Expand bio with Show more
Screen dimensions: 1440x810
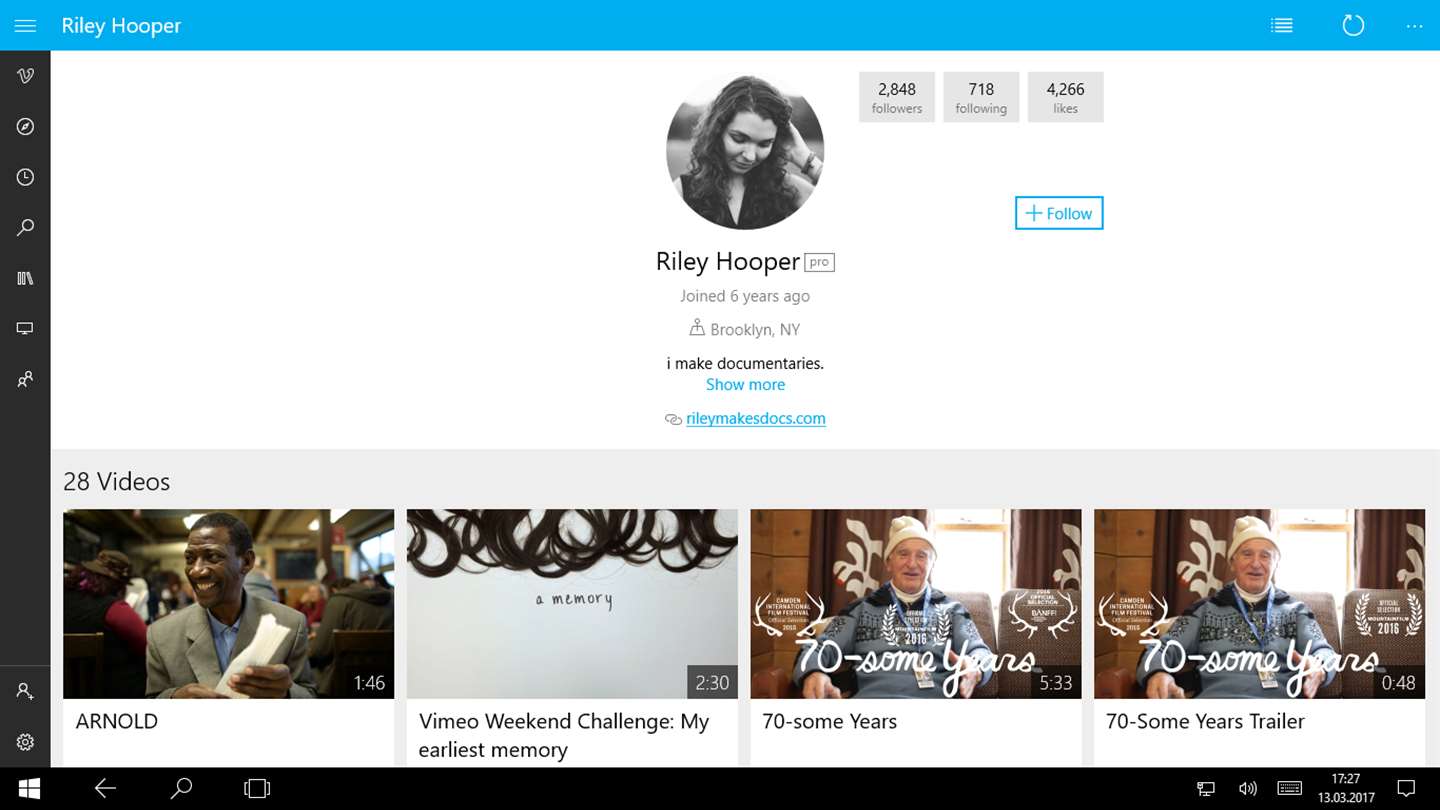(x=745, y=385)
